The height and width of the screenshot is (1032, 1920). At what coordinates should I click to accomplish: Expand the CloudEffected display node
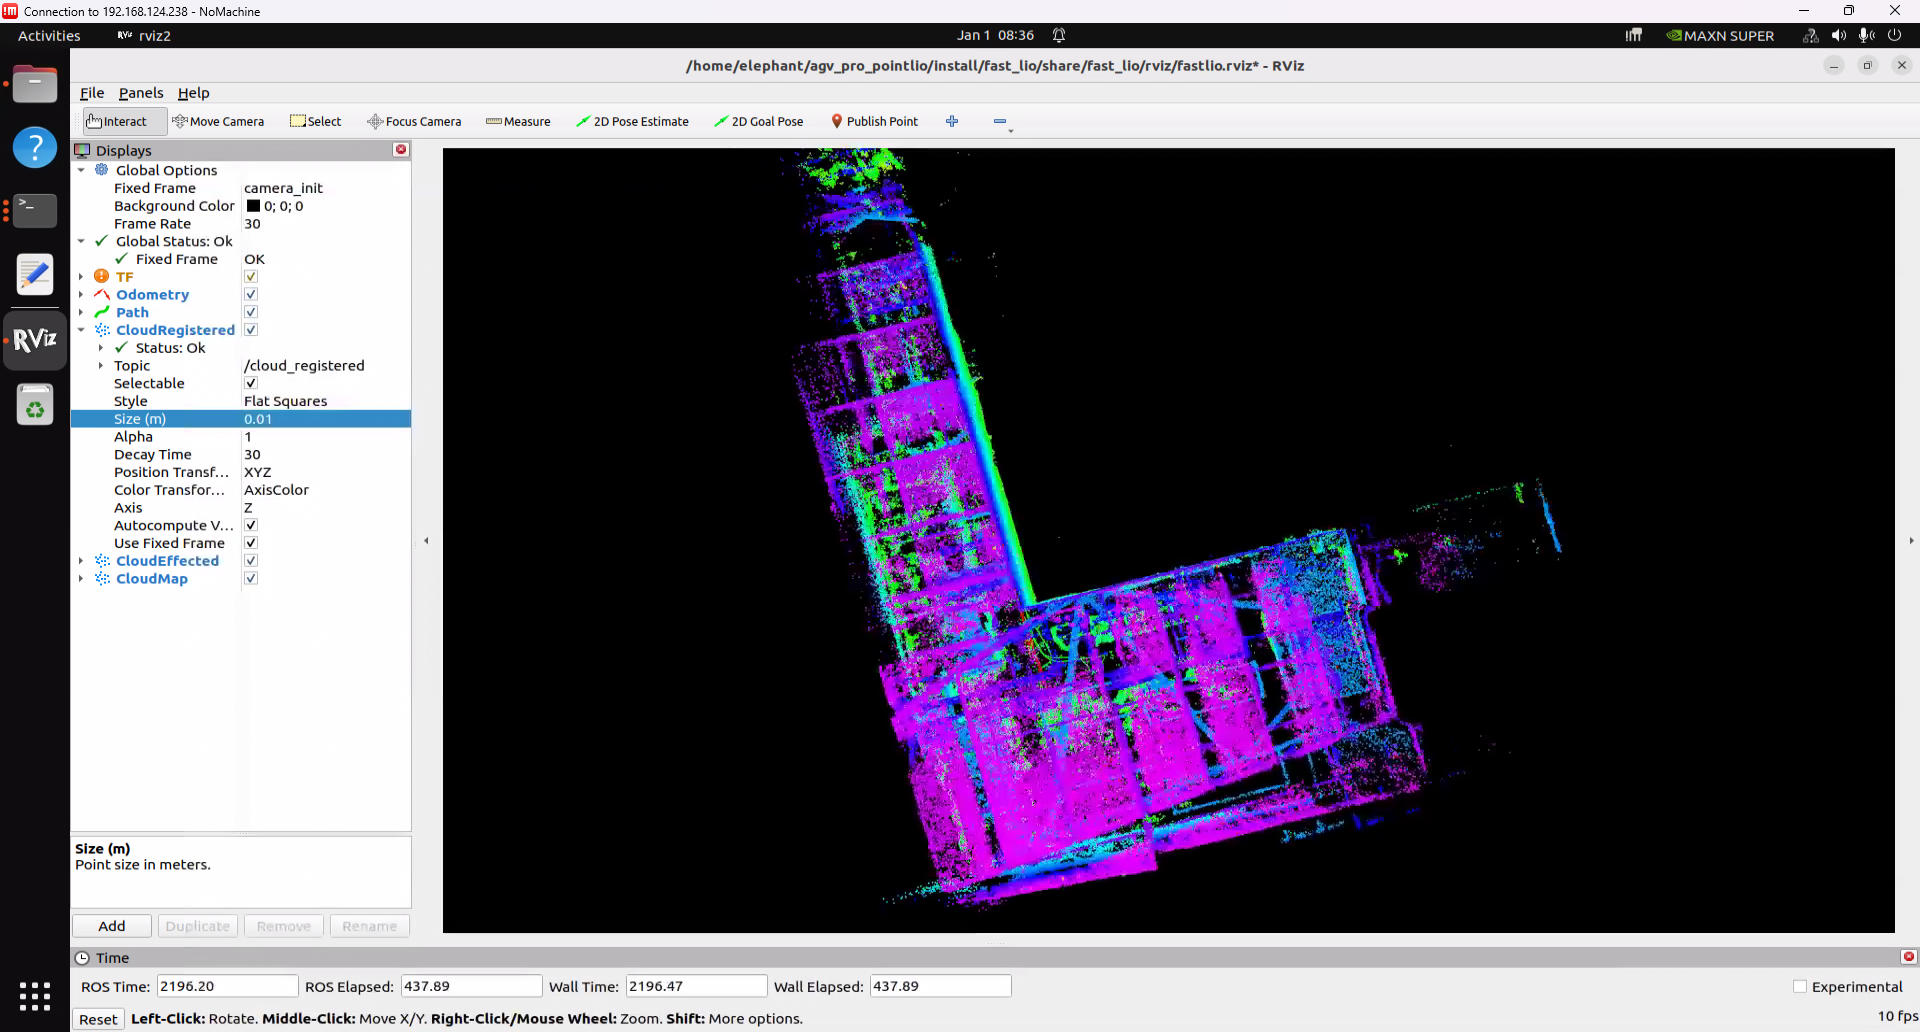tap(81, 561)
